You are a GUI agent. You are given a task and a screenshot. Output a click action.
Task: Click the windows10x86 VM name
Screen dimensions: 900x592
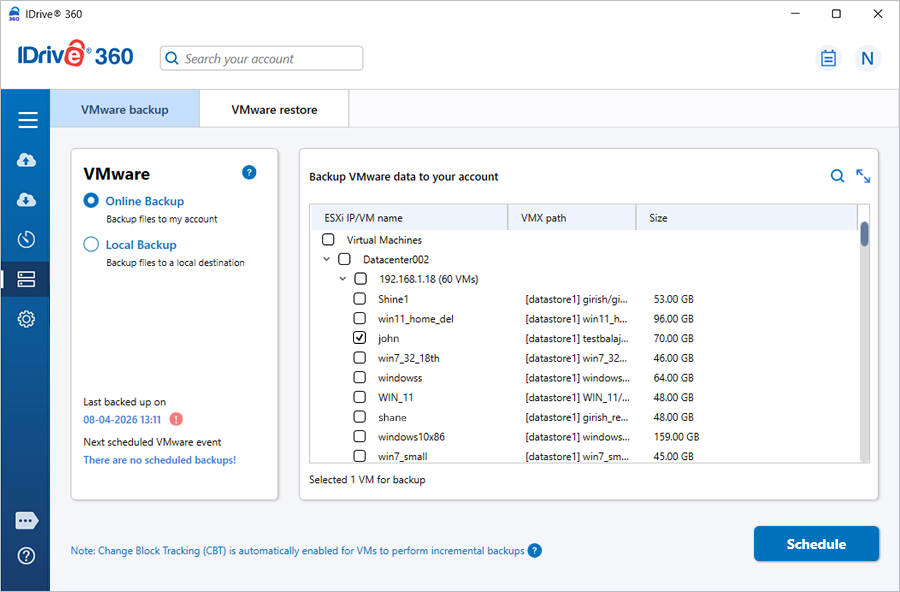point(411,437)
